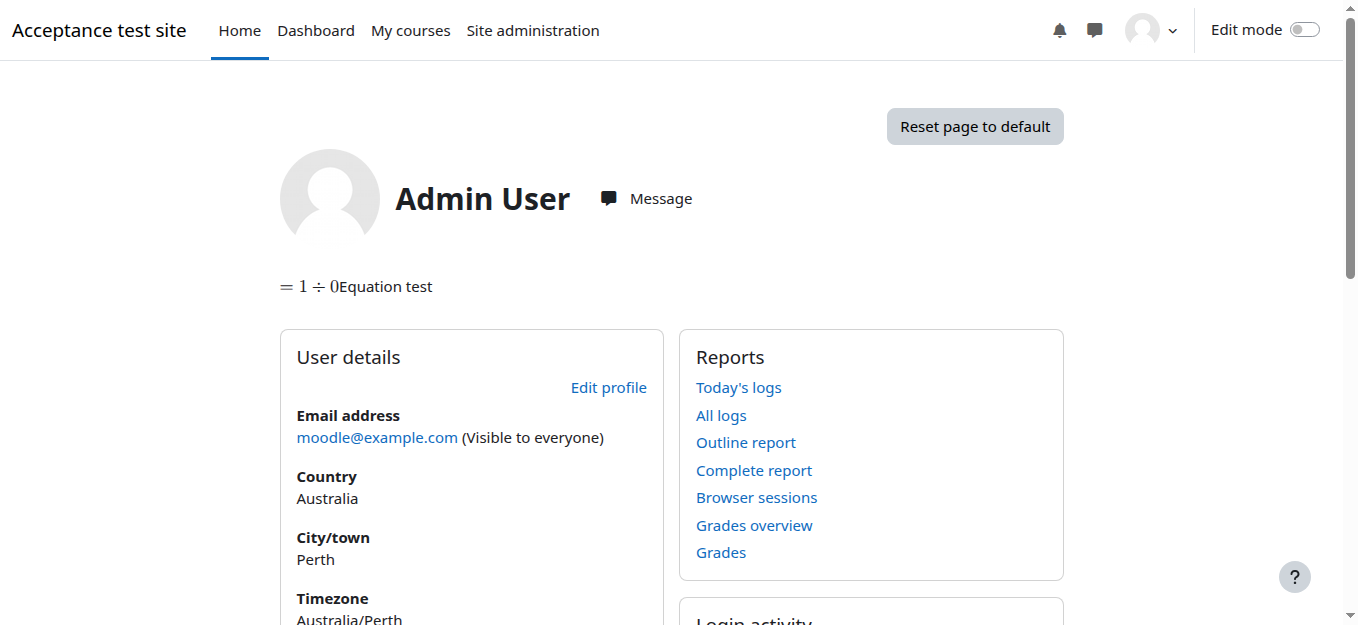This screenshot has width=1358, height=625.
Task: Select the Home tab
Action: [240, 31]
